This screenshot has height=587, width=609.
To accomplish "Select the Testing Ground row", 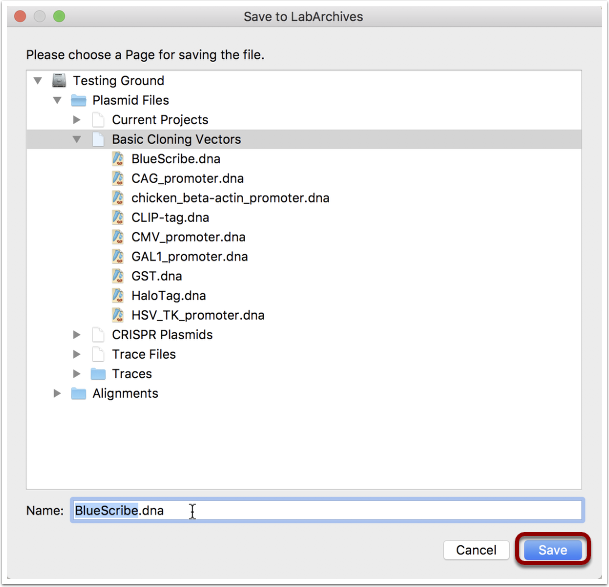I will (x=304, y=80).
